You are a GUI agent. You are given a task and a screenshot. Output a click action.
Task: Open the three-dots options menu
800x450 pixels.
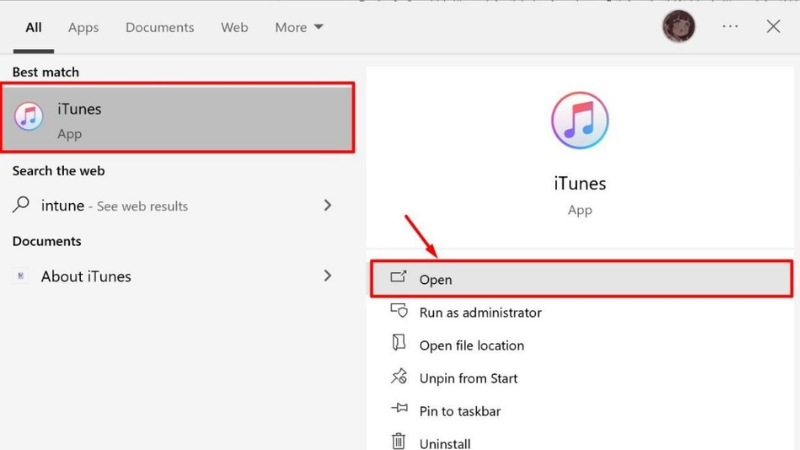click(x=730, y=26)
